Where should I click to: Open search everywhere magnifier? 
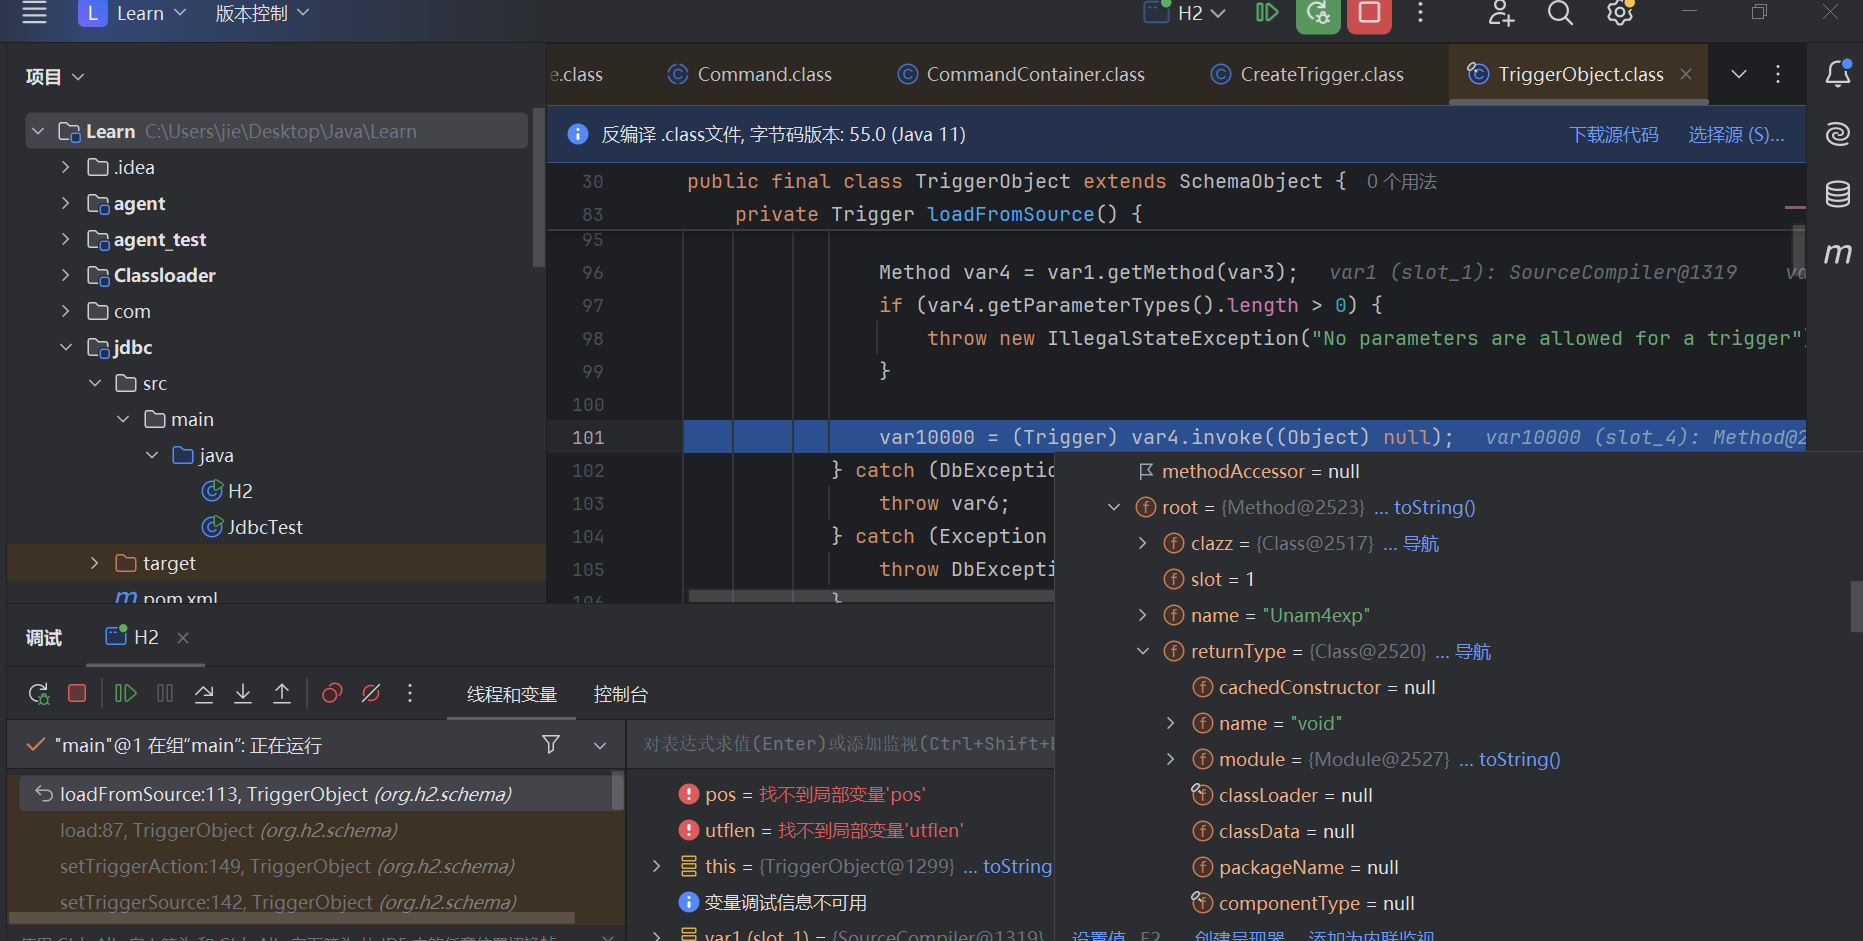tap(1560, 13)
